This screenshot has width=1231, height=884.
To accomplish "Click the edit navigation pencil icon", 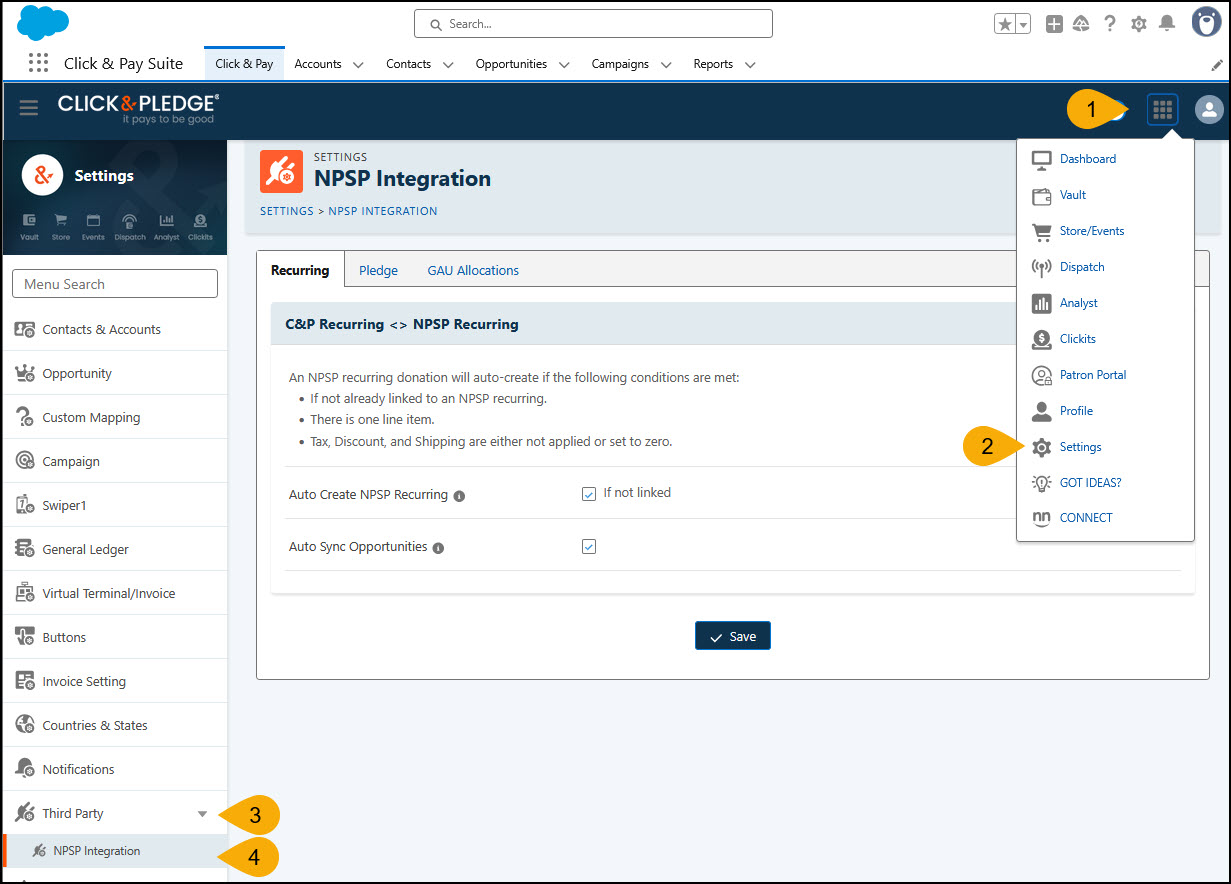I will pyautogui.click(x=1217, y=64).
